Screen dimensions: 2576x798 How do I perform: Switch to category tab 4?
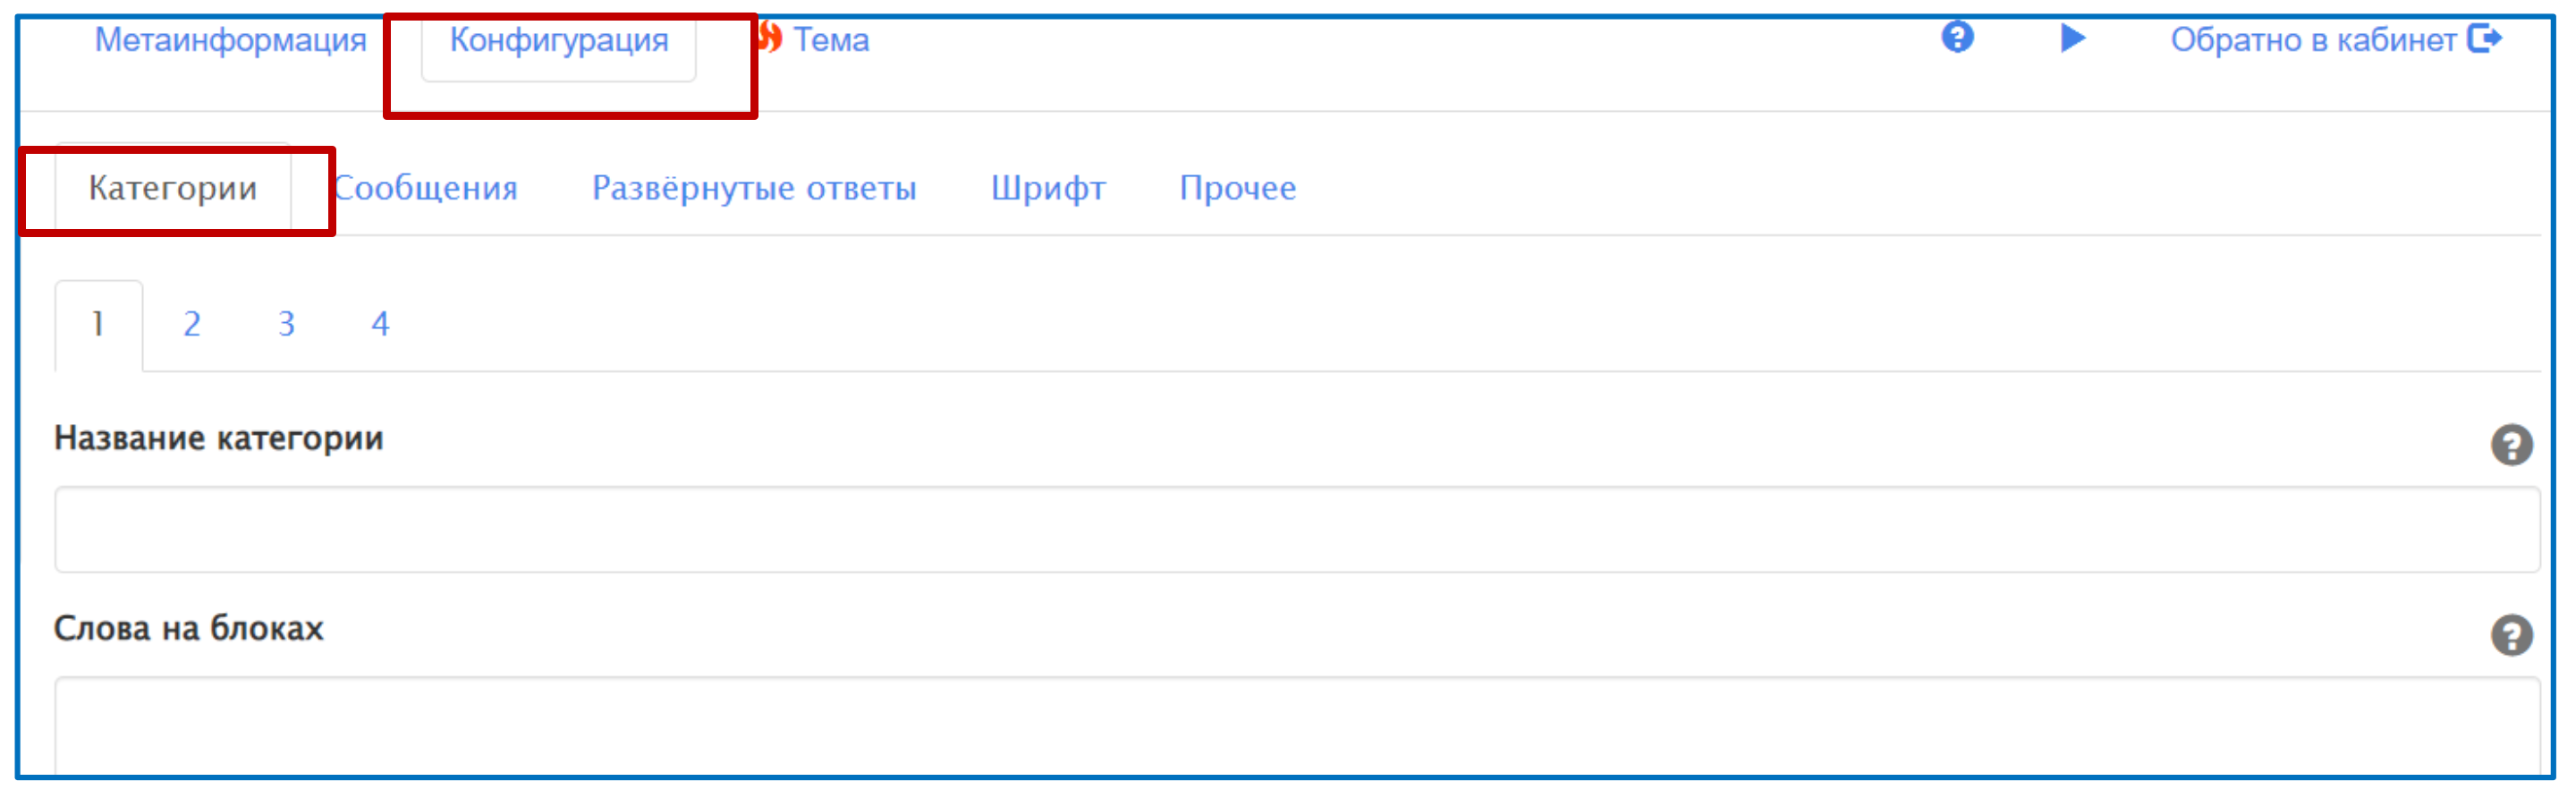tap(380, 325)
